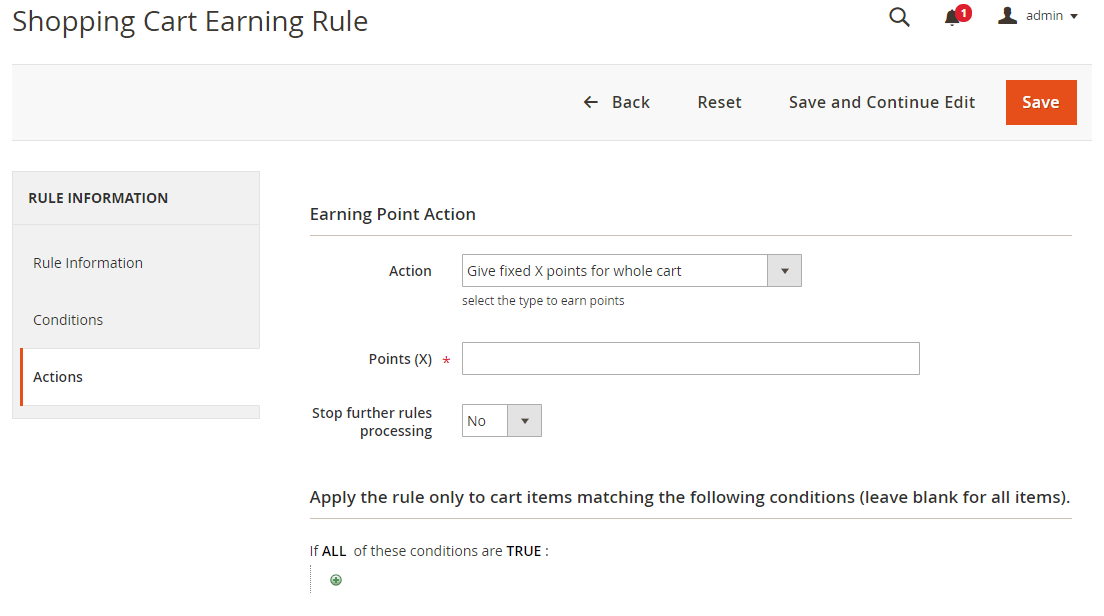Switch to the Conditions tab

click(68, 320)
